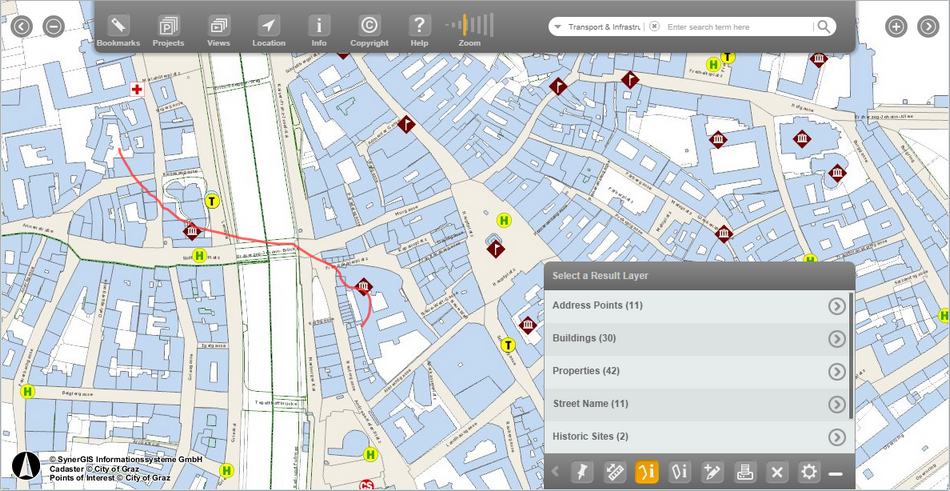The height and width of the screenshot is (491, 950).
Task: Select the Street Name (11) label
Action: pyautogui.click(x=591, y=404)
